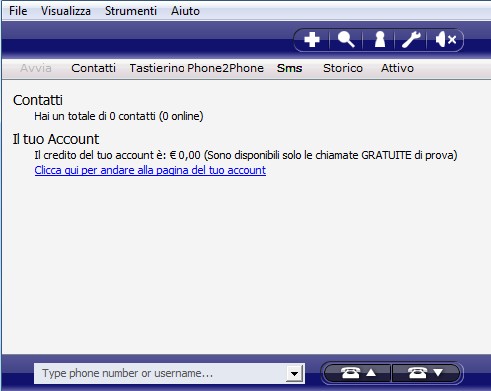Switch to the Attivo tab
The width and height of the screenshot is (491, 391).
tap(397, 68)
